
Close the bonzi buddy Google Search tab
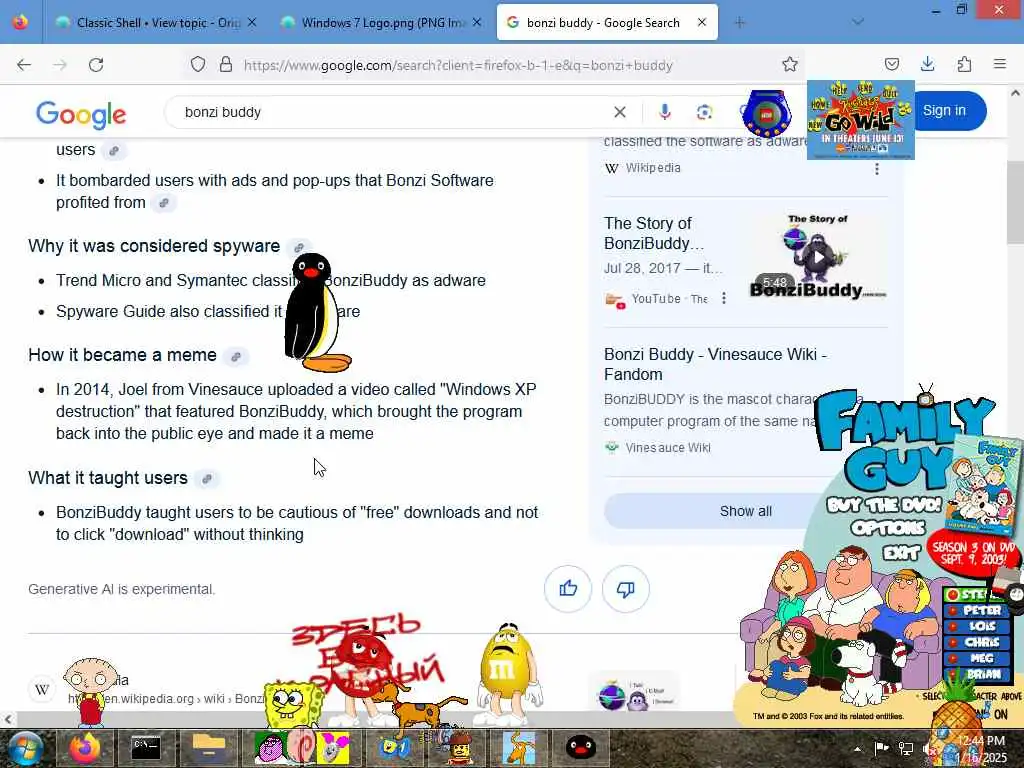pyautogui.click(x=702, y=22)
